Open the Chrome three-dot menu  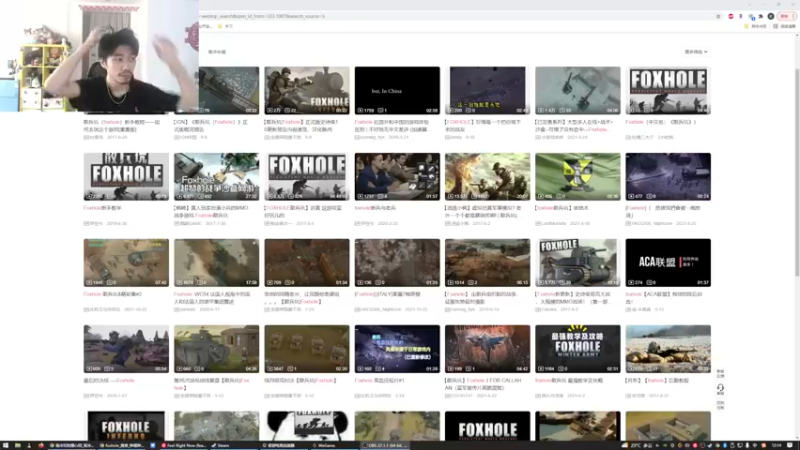(x=793, y=16)
